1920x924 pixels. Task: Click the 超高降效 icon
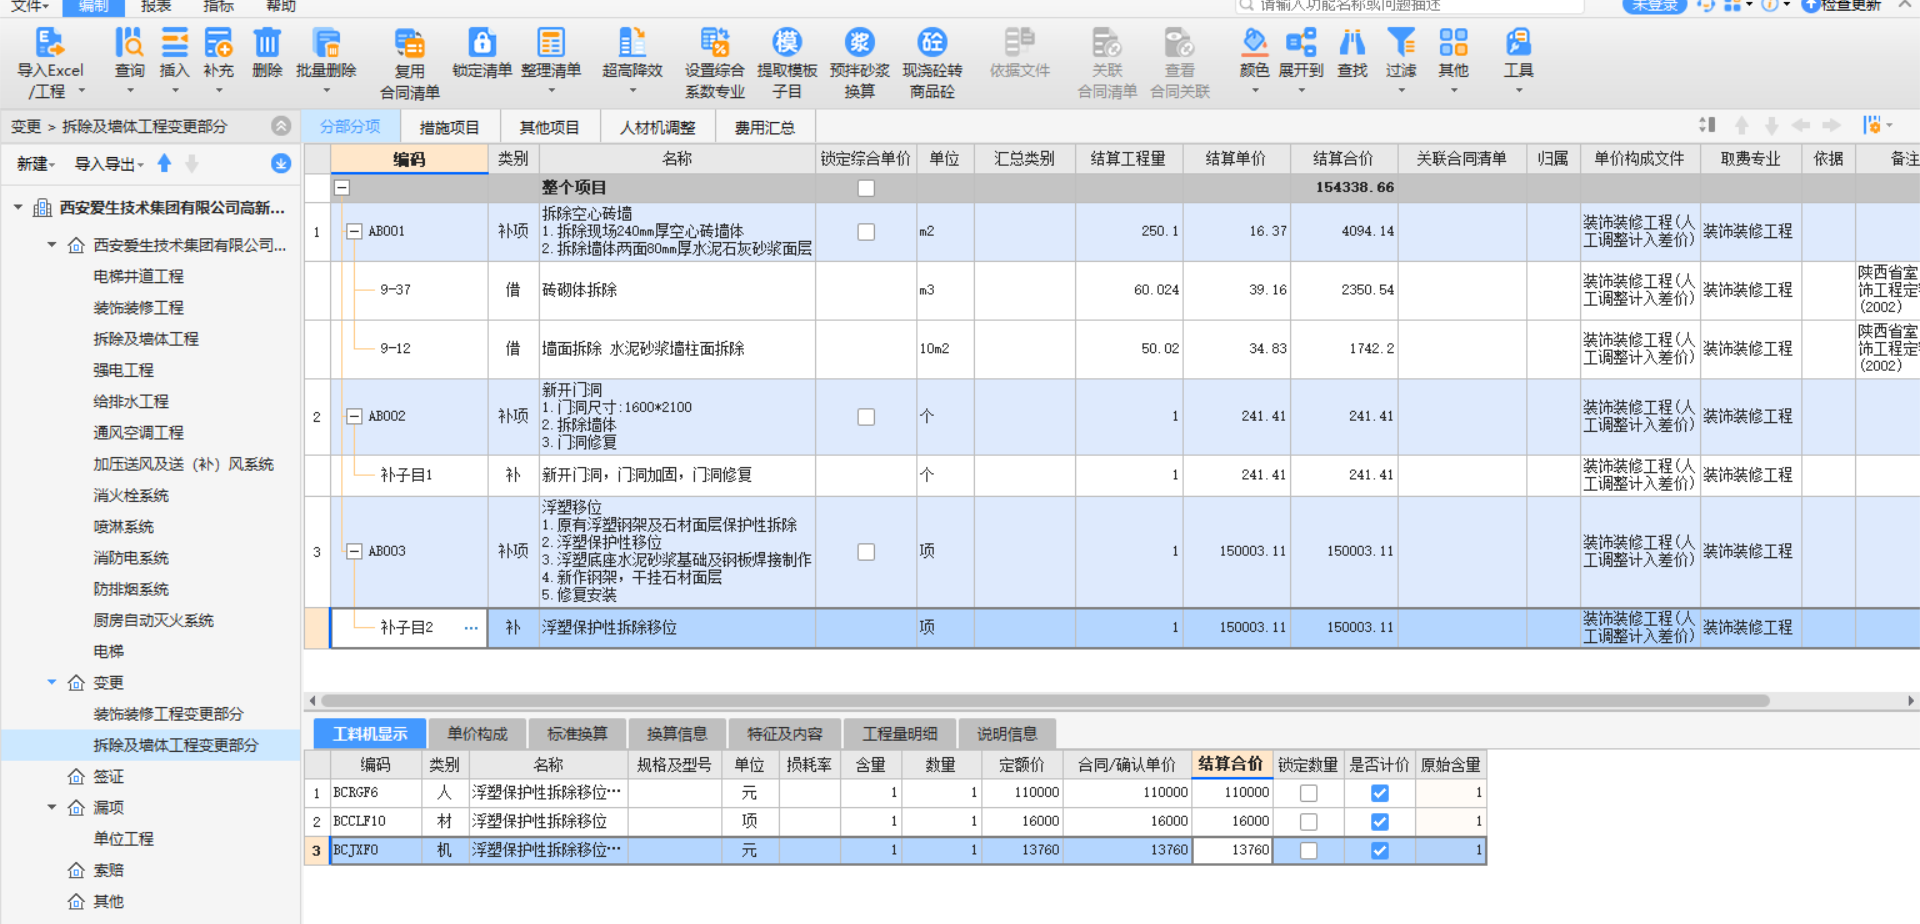[x=632, y=43]
